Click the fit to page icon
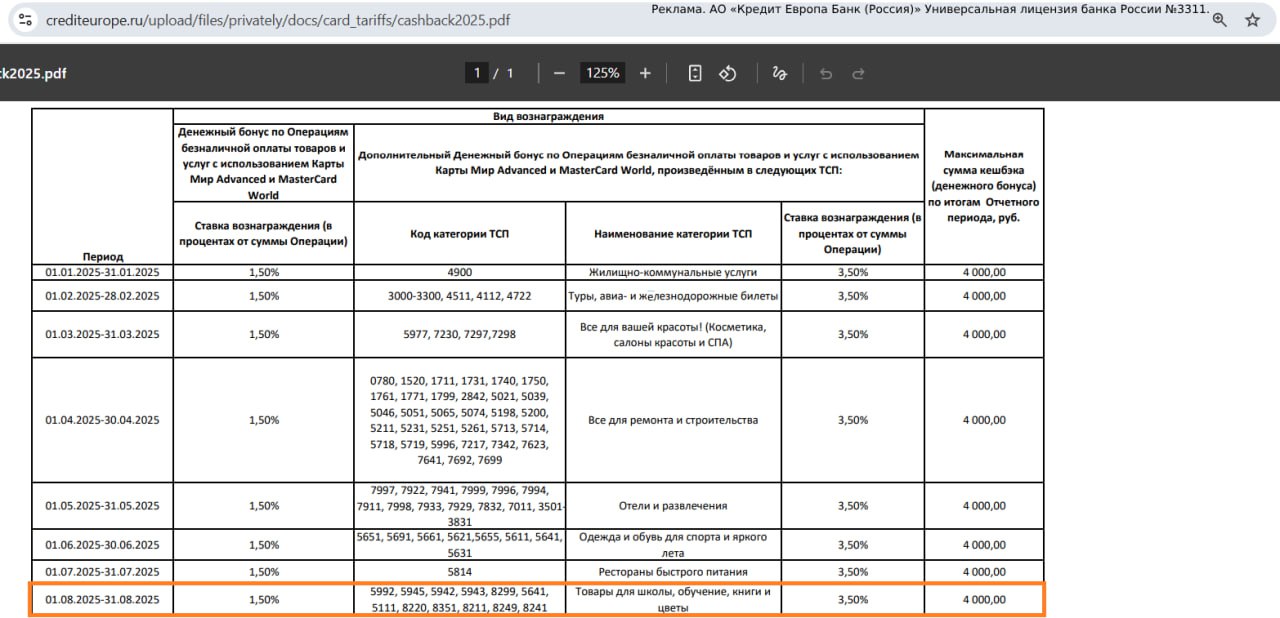The width and height of the screenshot is (1280, 618). (x=695, y=73)
